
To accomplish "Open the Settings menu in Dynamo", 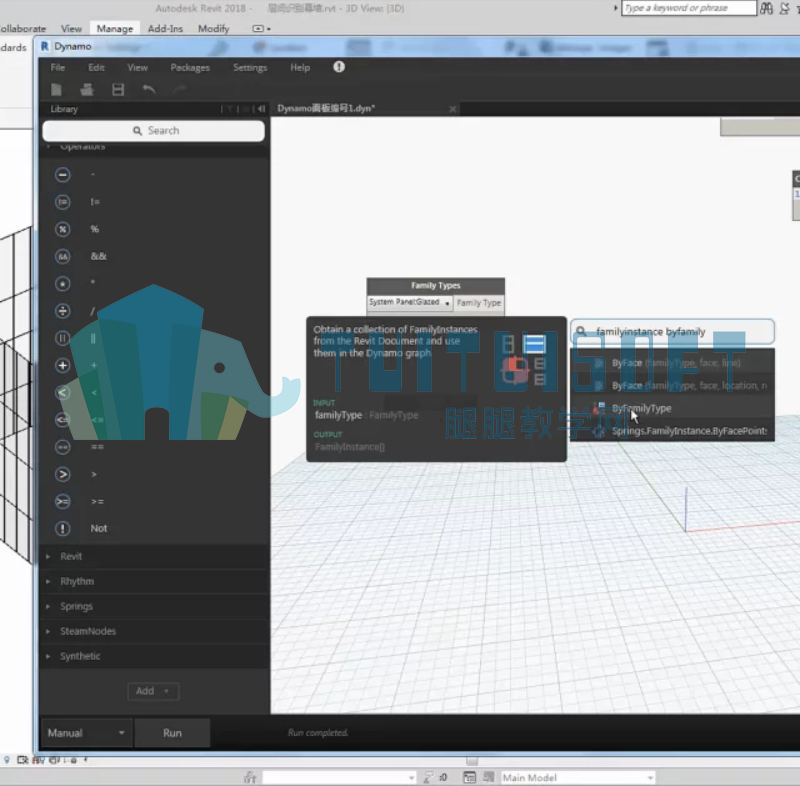I will point(250,67).
